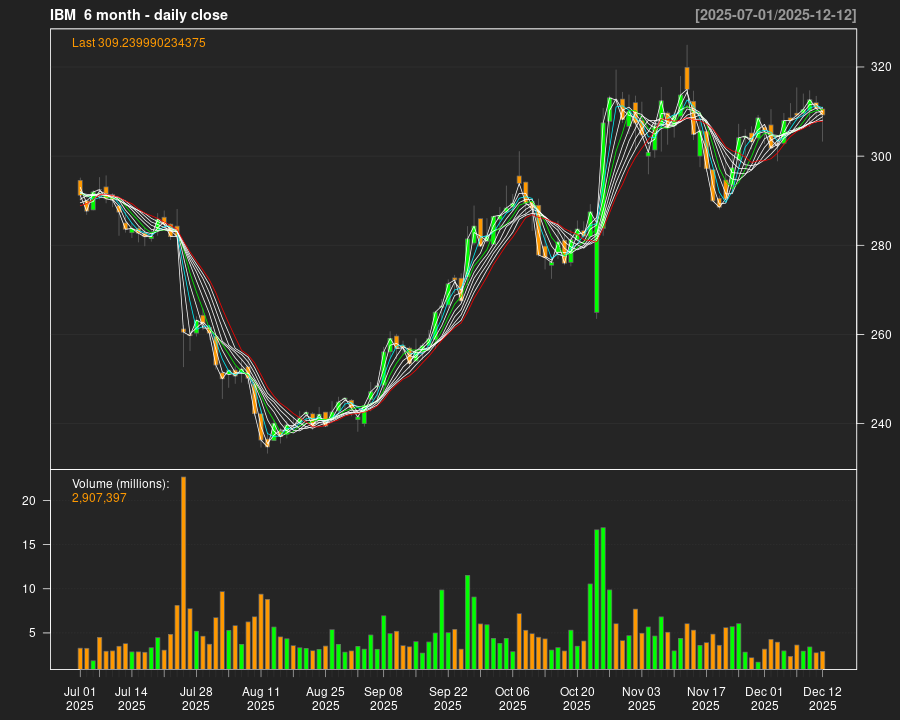Screen dimensions: 900x720
Task: Select the 240 price axis label
Action: tap(880, 424)
